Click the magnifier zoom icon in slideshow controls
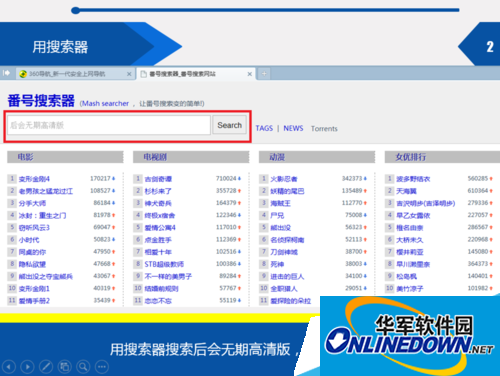Image resolution: width=500 pixels, height=376 pixels. click(83, 367)
